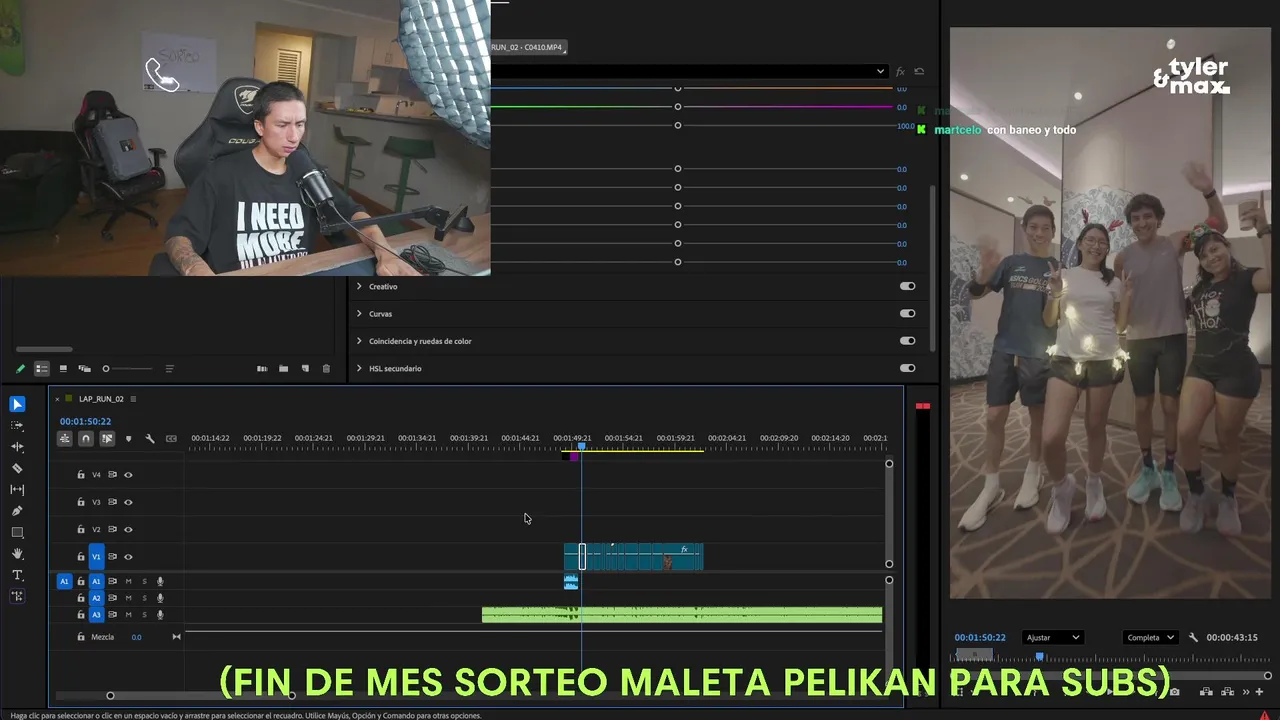The width and height of the screenshot is (1280, 720).
Task: Expand the Curvas section
Action: click(x=359, y=313)
